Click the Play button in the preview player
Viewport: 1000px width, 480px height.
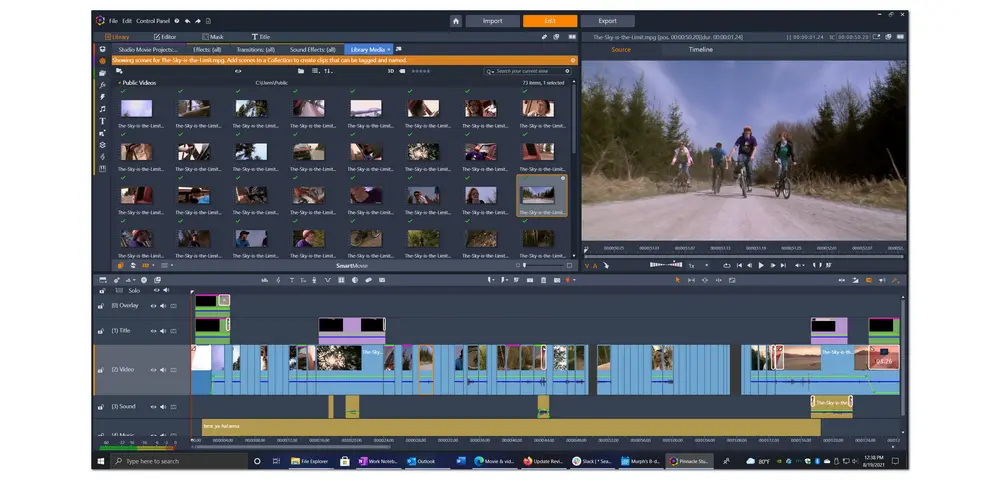tap(761, 265)
